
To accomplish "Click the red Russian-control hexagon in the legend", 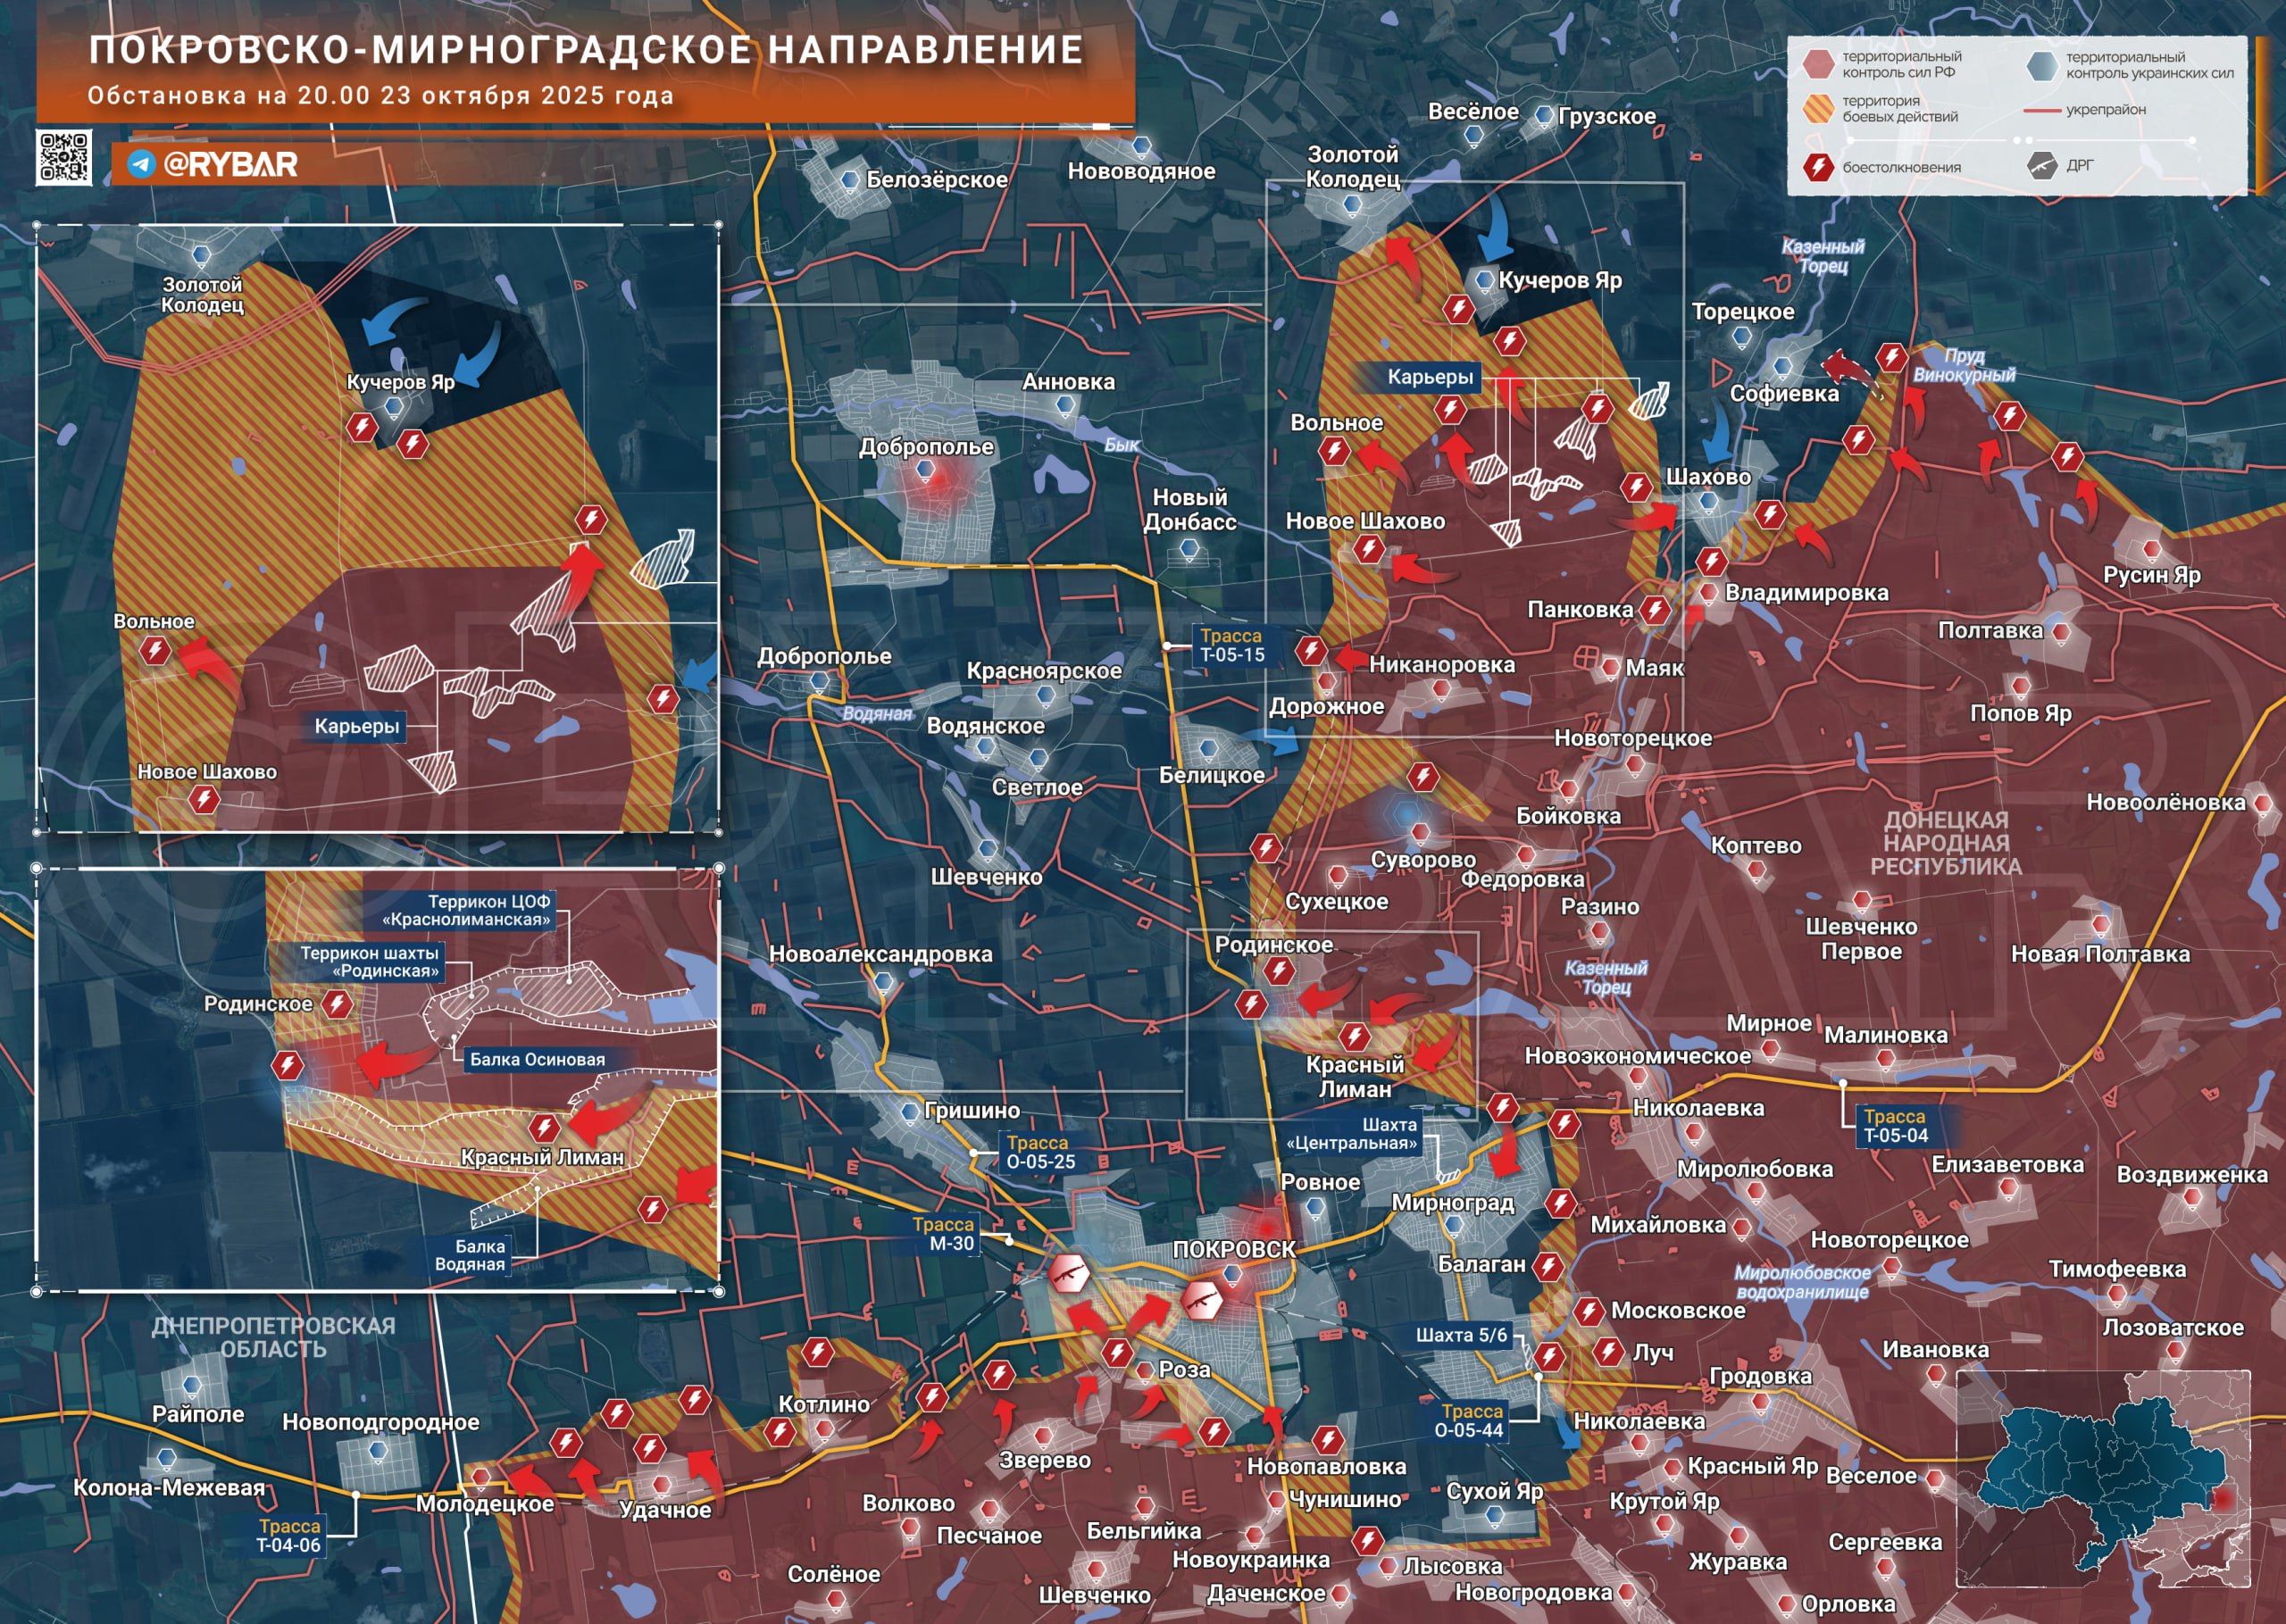I will coord(1817,64).
